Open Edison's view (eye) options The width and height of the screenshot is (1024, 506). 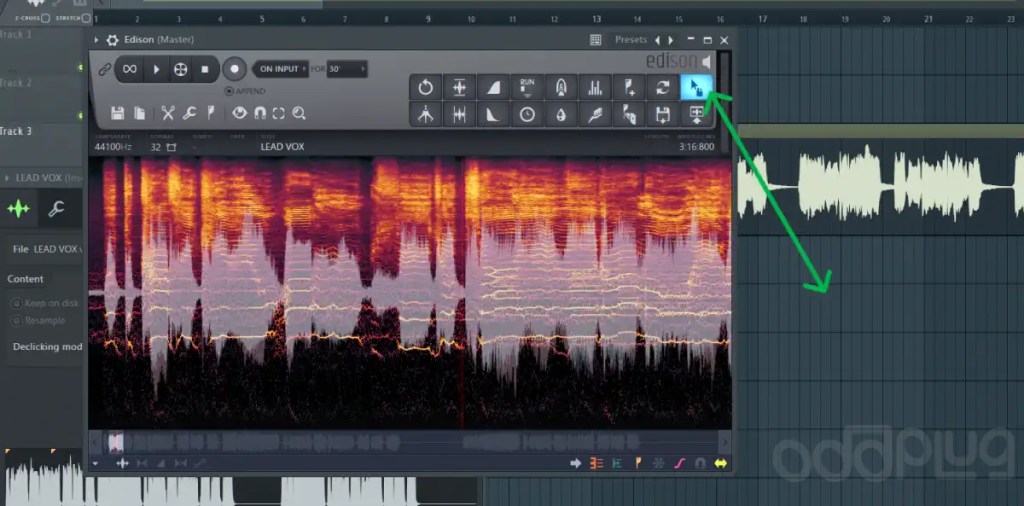[240, 114]
